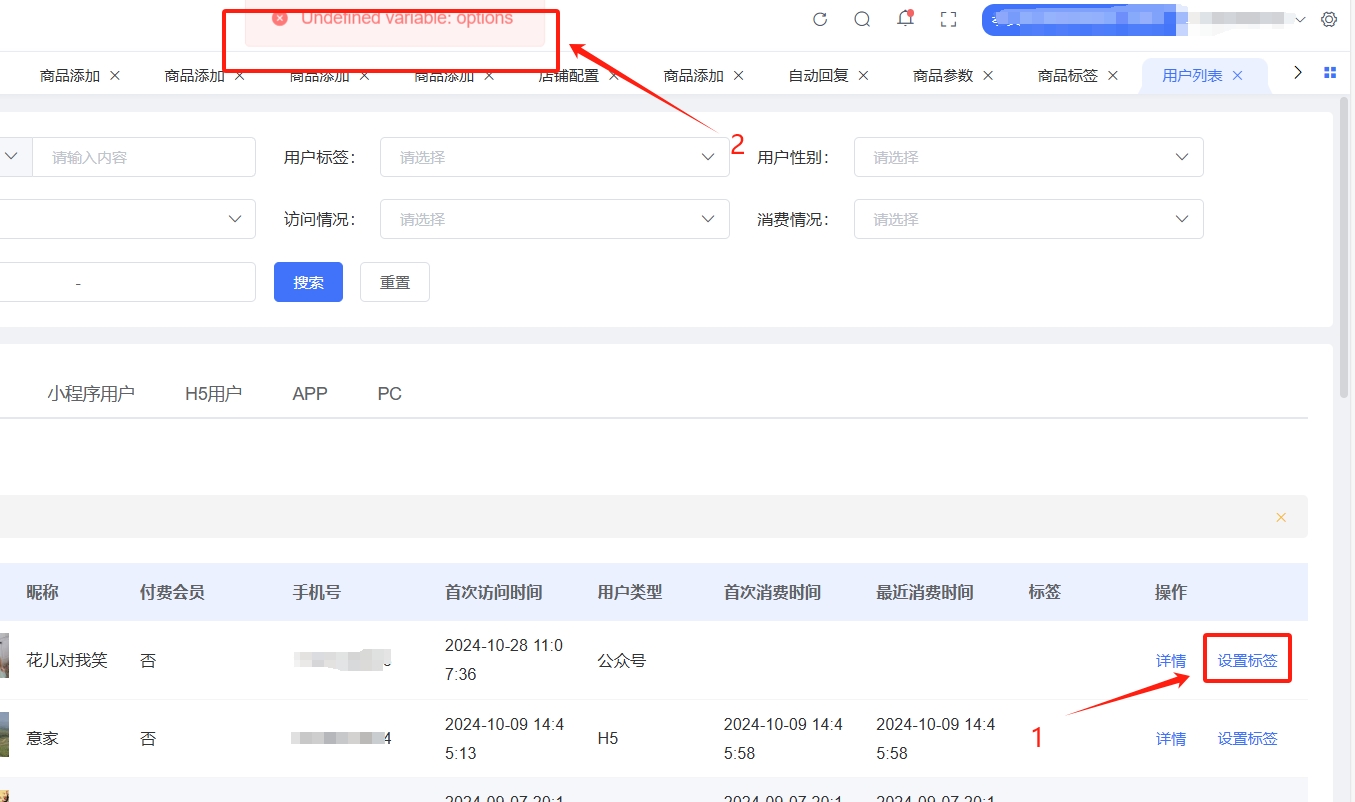Switch to 商品标签 tab
The height and width of the screenshot is (802, 1355).
pos(1068,76)
